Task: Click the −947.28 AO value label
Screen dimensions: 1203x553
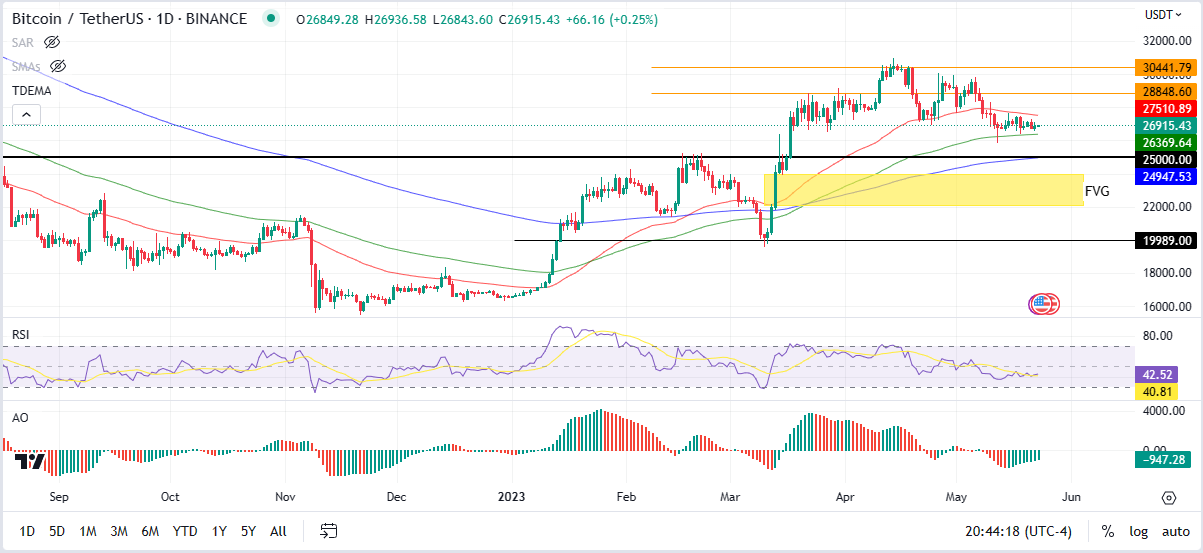Action: 1165,460
